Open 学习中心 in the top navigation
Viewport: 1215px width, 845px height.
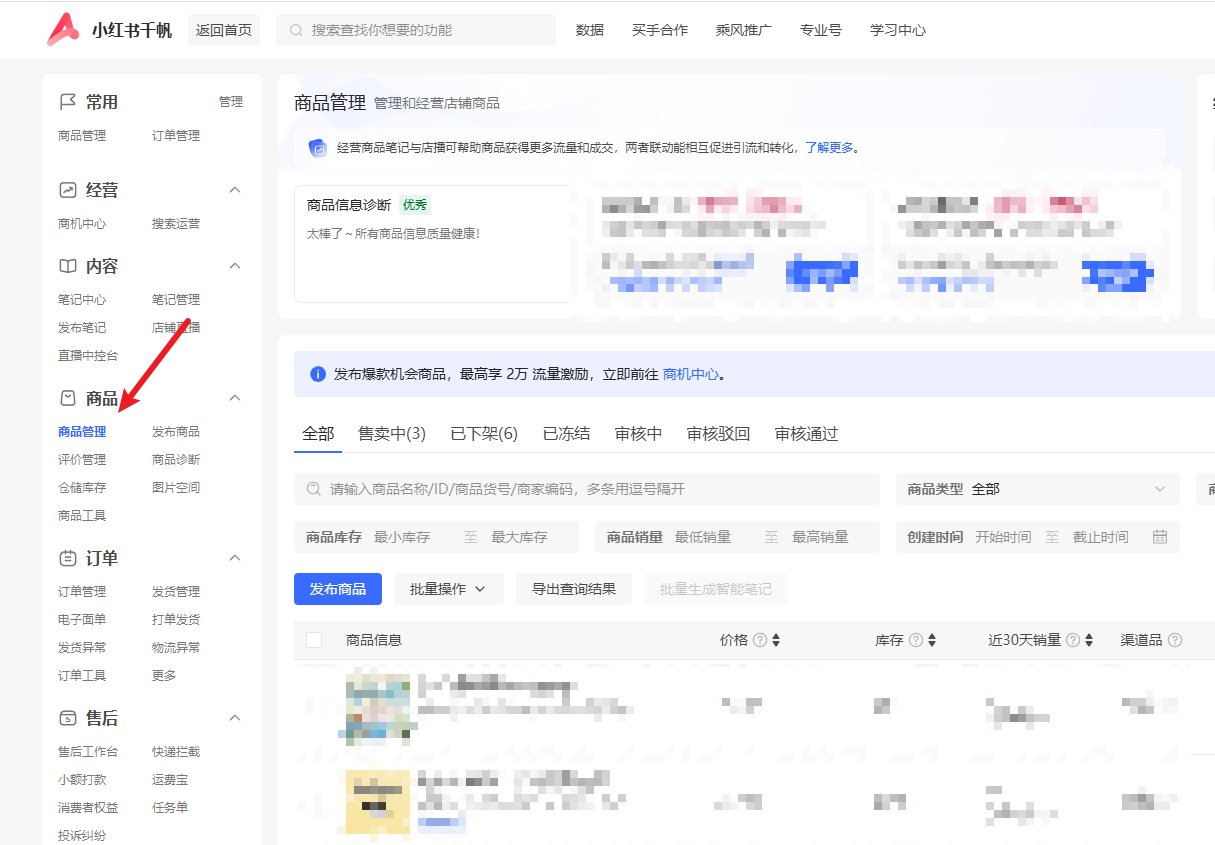pos(897,30)
